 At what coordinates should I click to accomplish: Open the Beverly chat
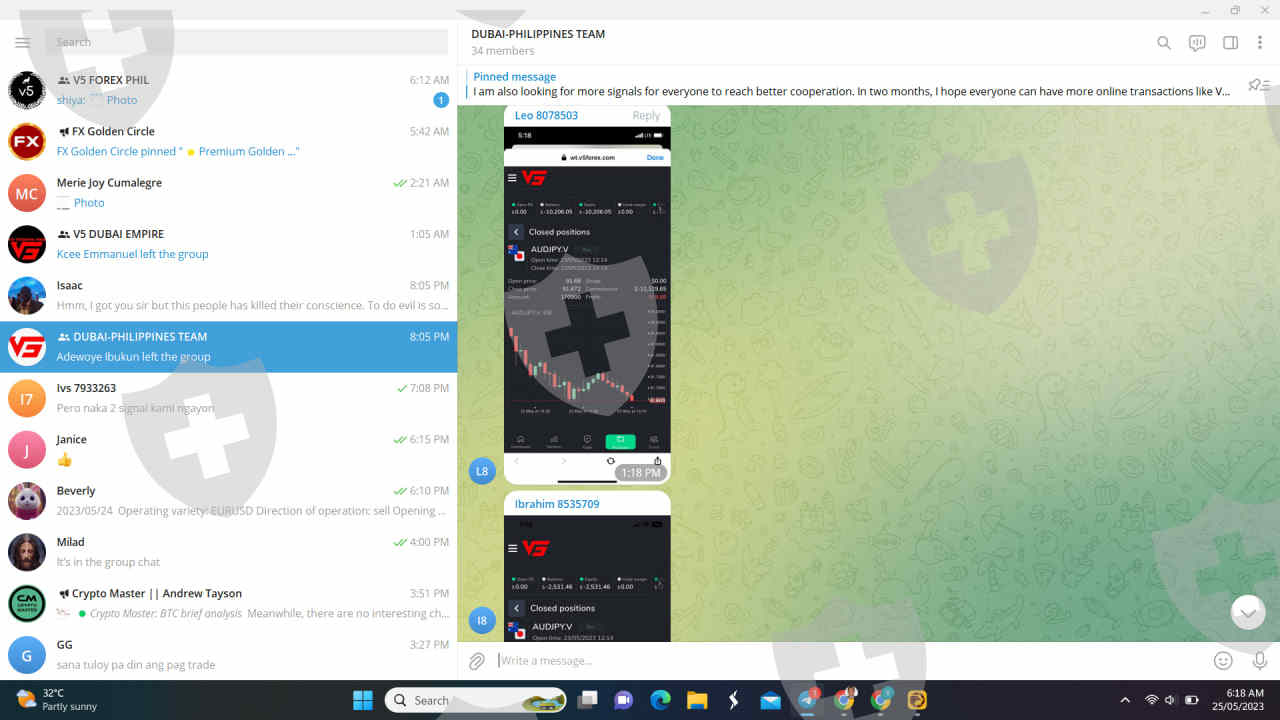[228, 501]
